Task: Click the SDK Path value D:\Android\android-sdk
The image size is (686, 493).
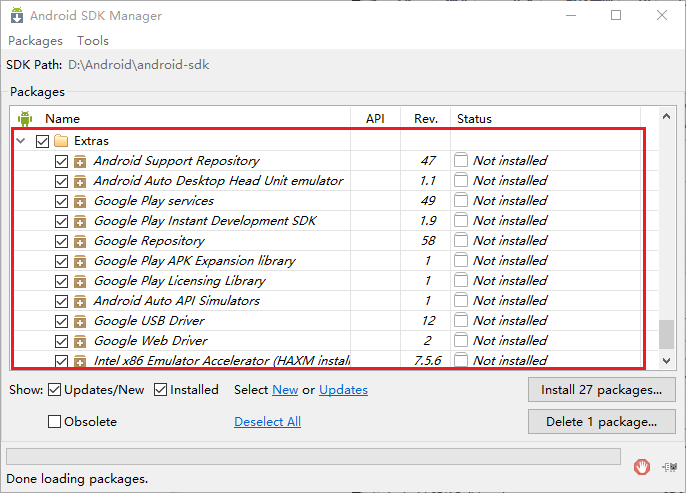Action: [139, 65]
